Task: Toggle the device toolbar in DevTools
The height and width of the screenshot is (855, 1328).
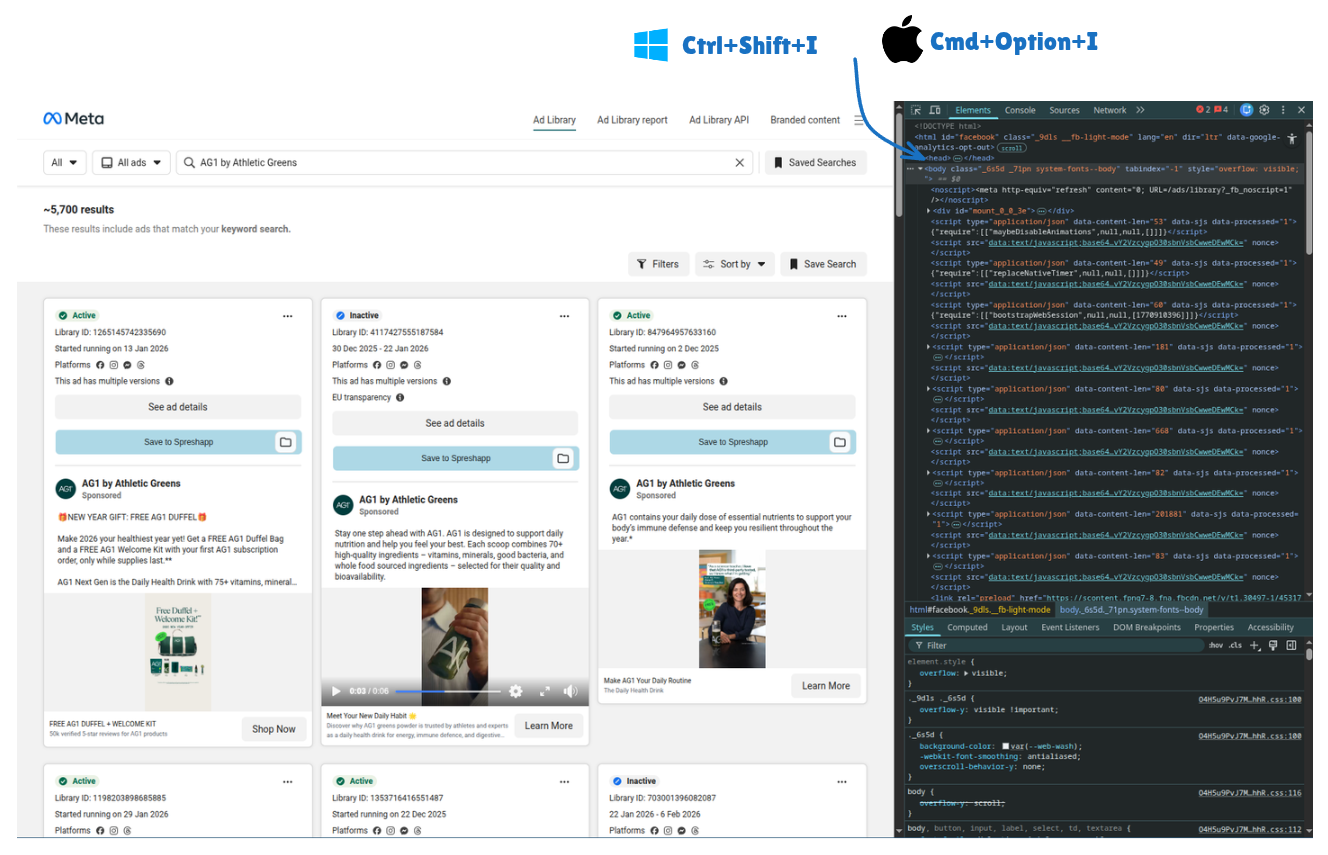Action: point(935,110)
